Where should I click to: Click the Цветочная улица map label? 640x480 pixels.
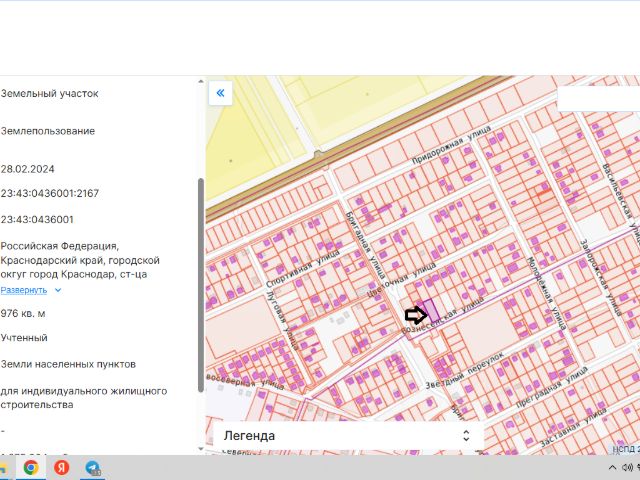click(401, 280)
